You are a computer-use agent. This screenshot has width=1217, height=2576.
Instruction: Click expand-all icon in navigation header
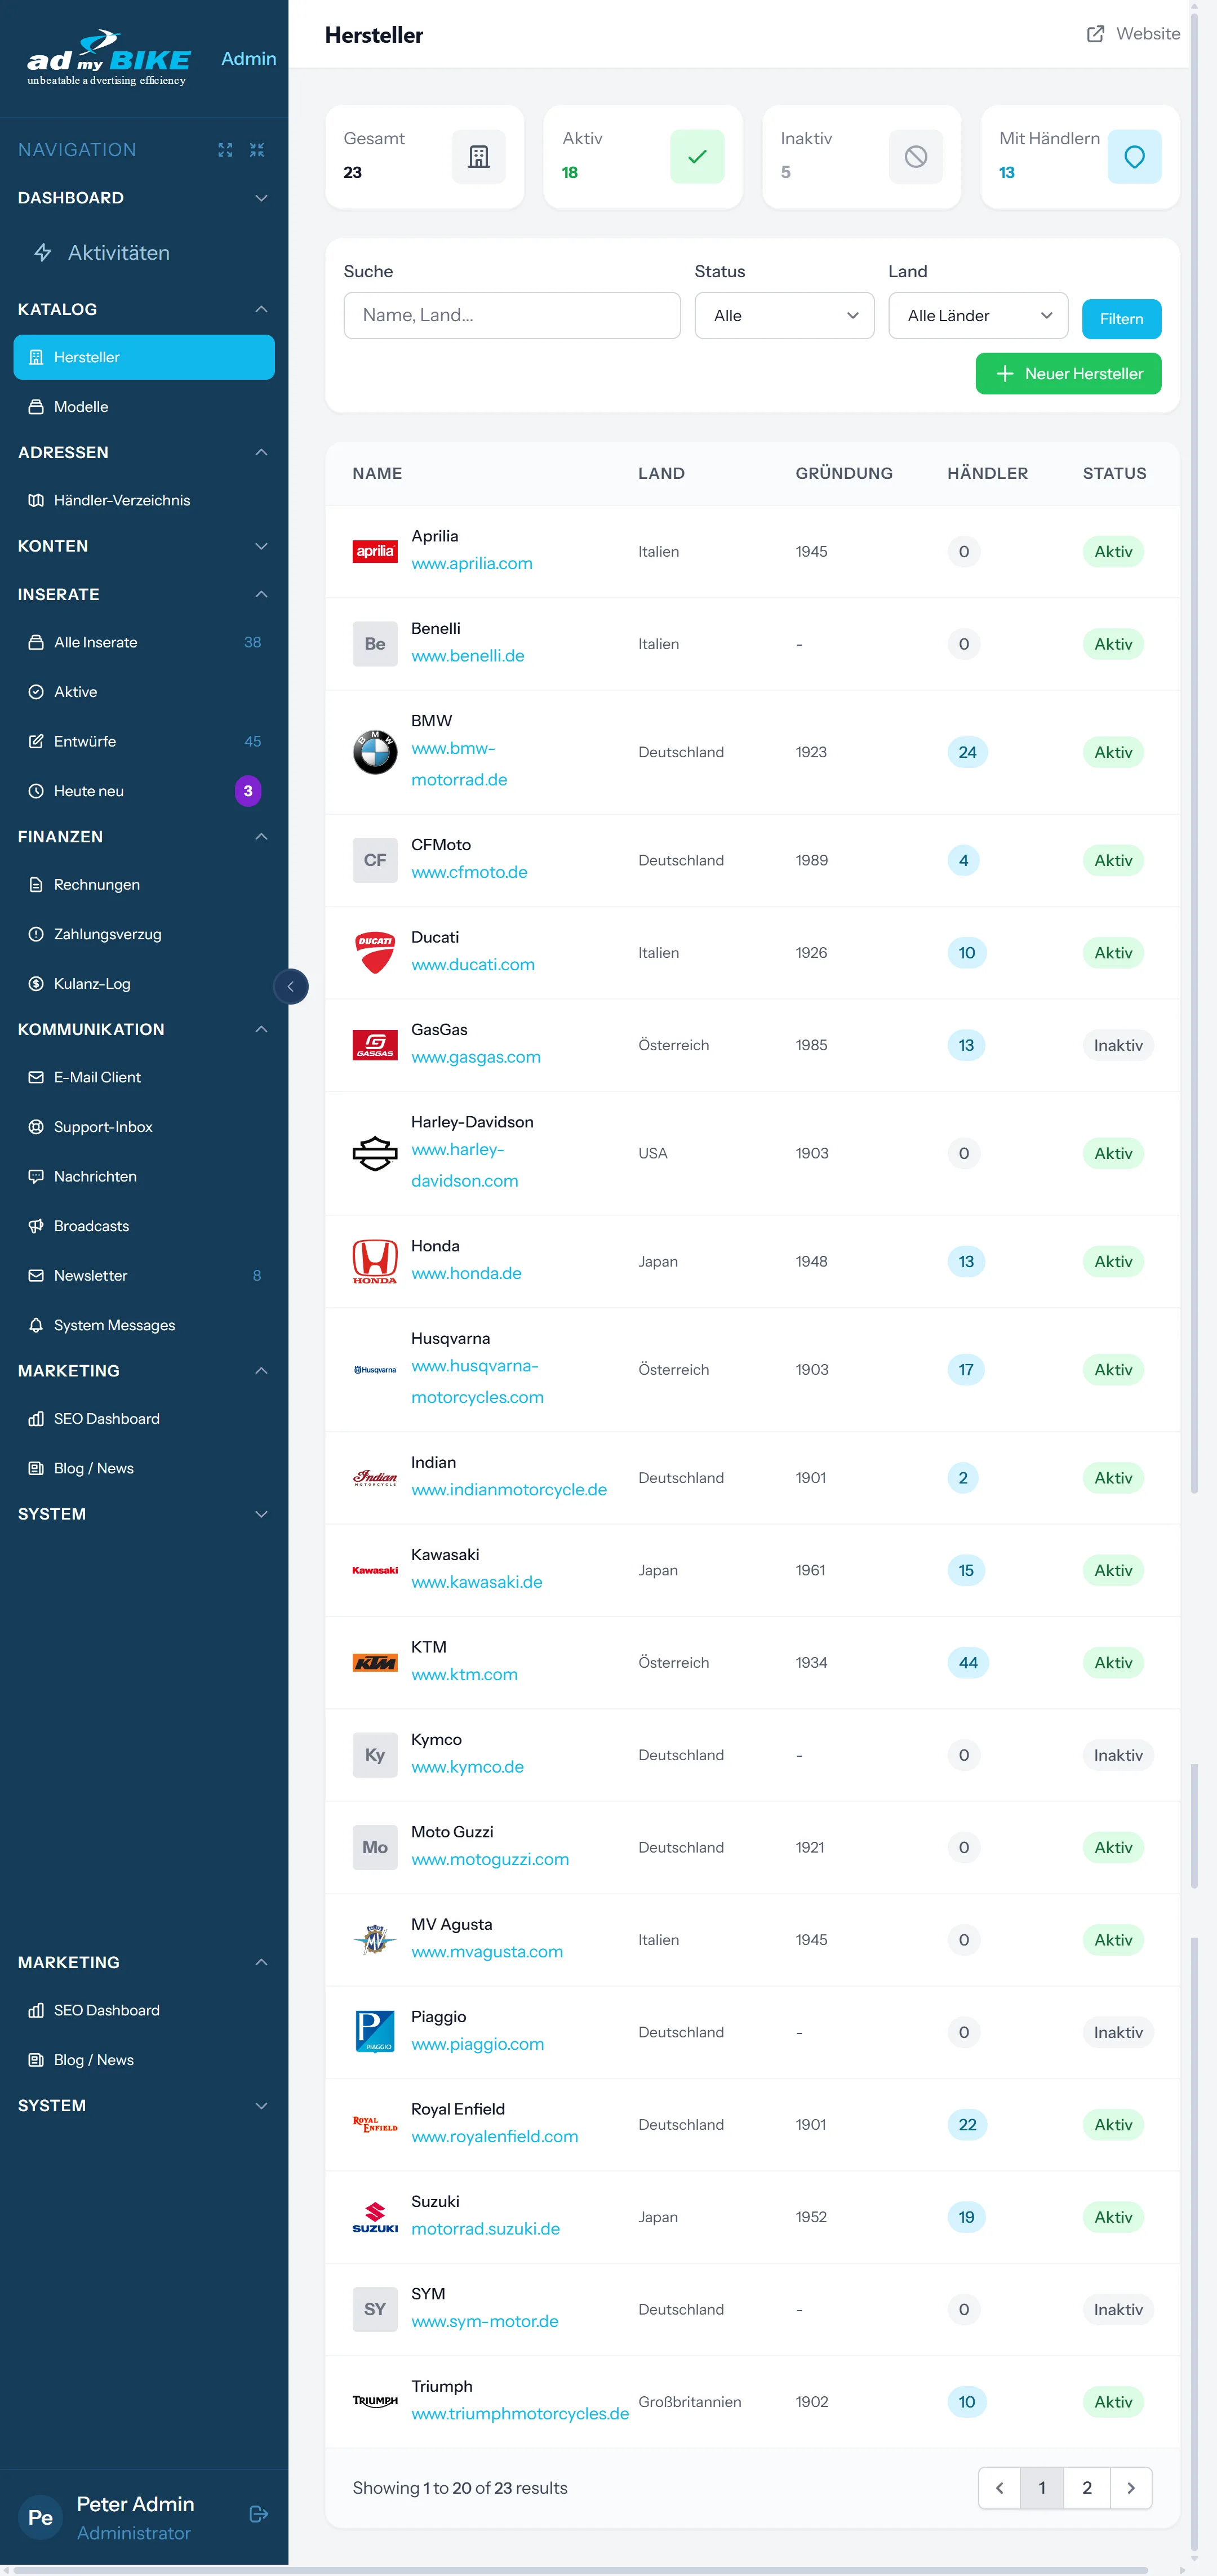[x=225, y=150]
